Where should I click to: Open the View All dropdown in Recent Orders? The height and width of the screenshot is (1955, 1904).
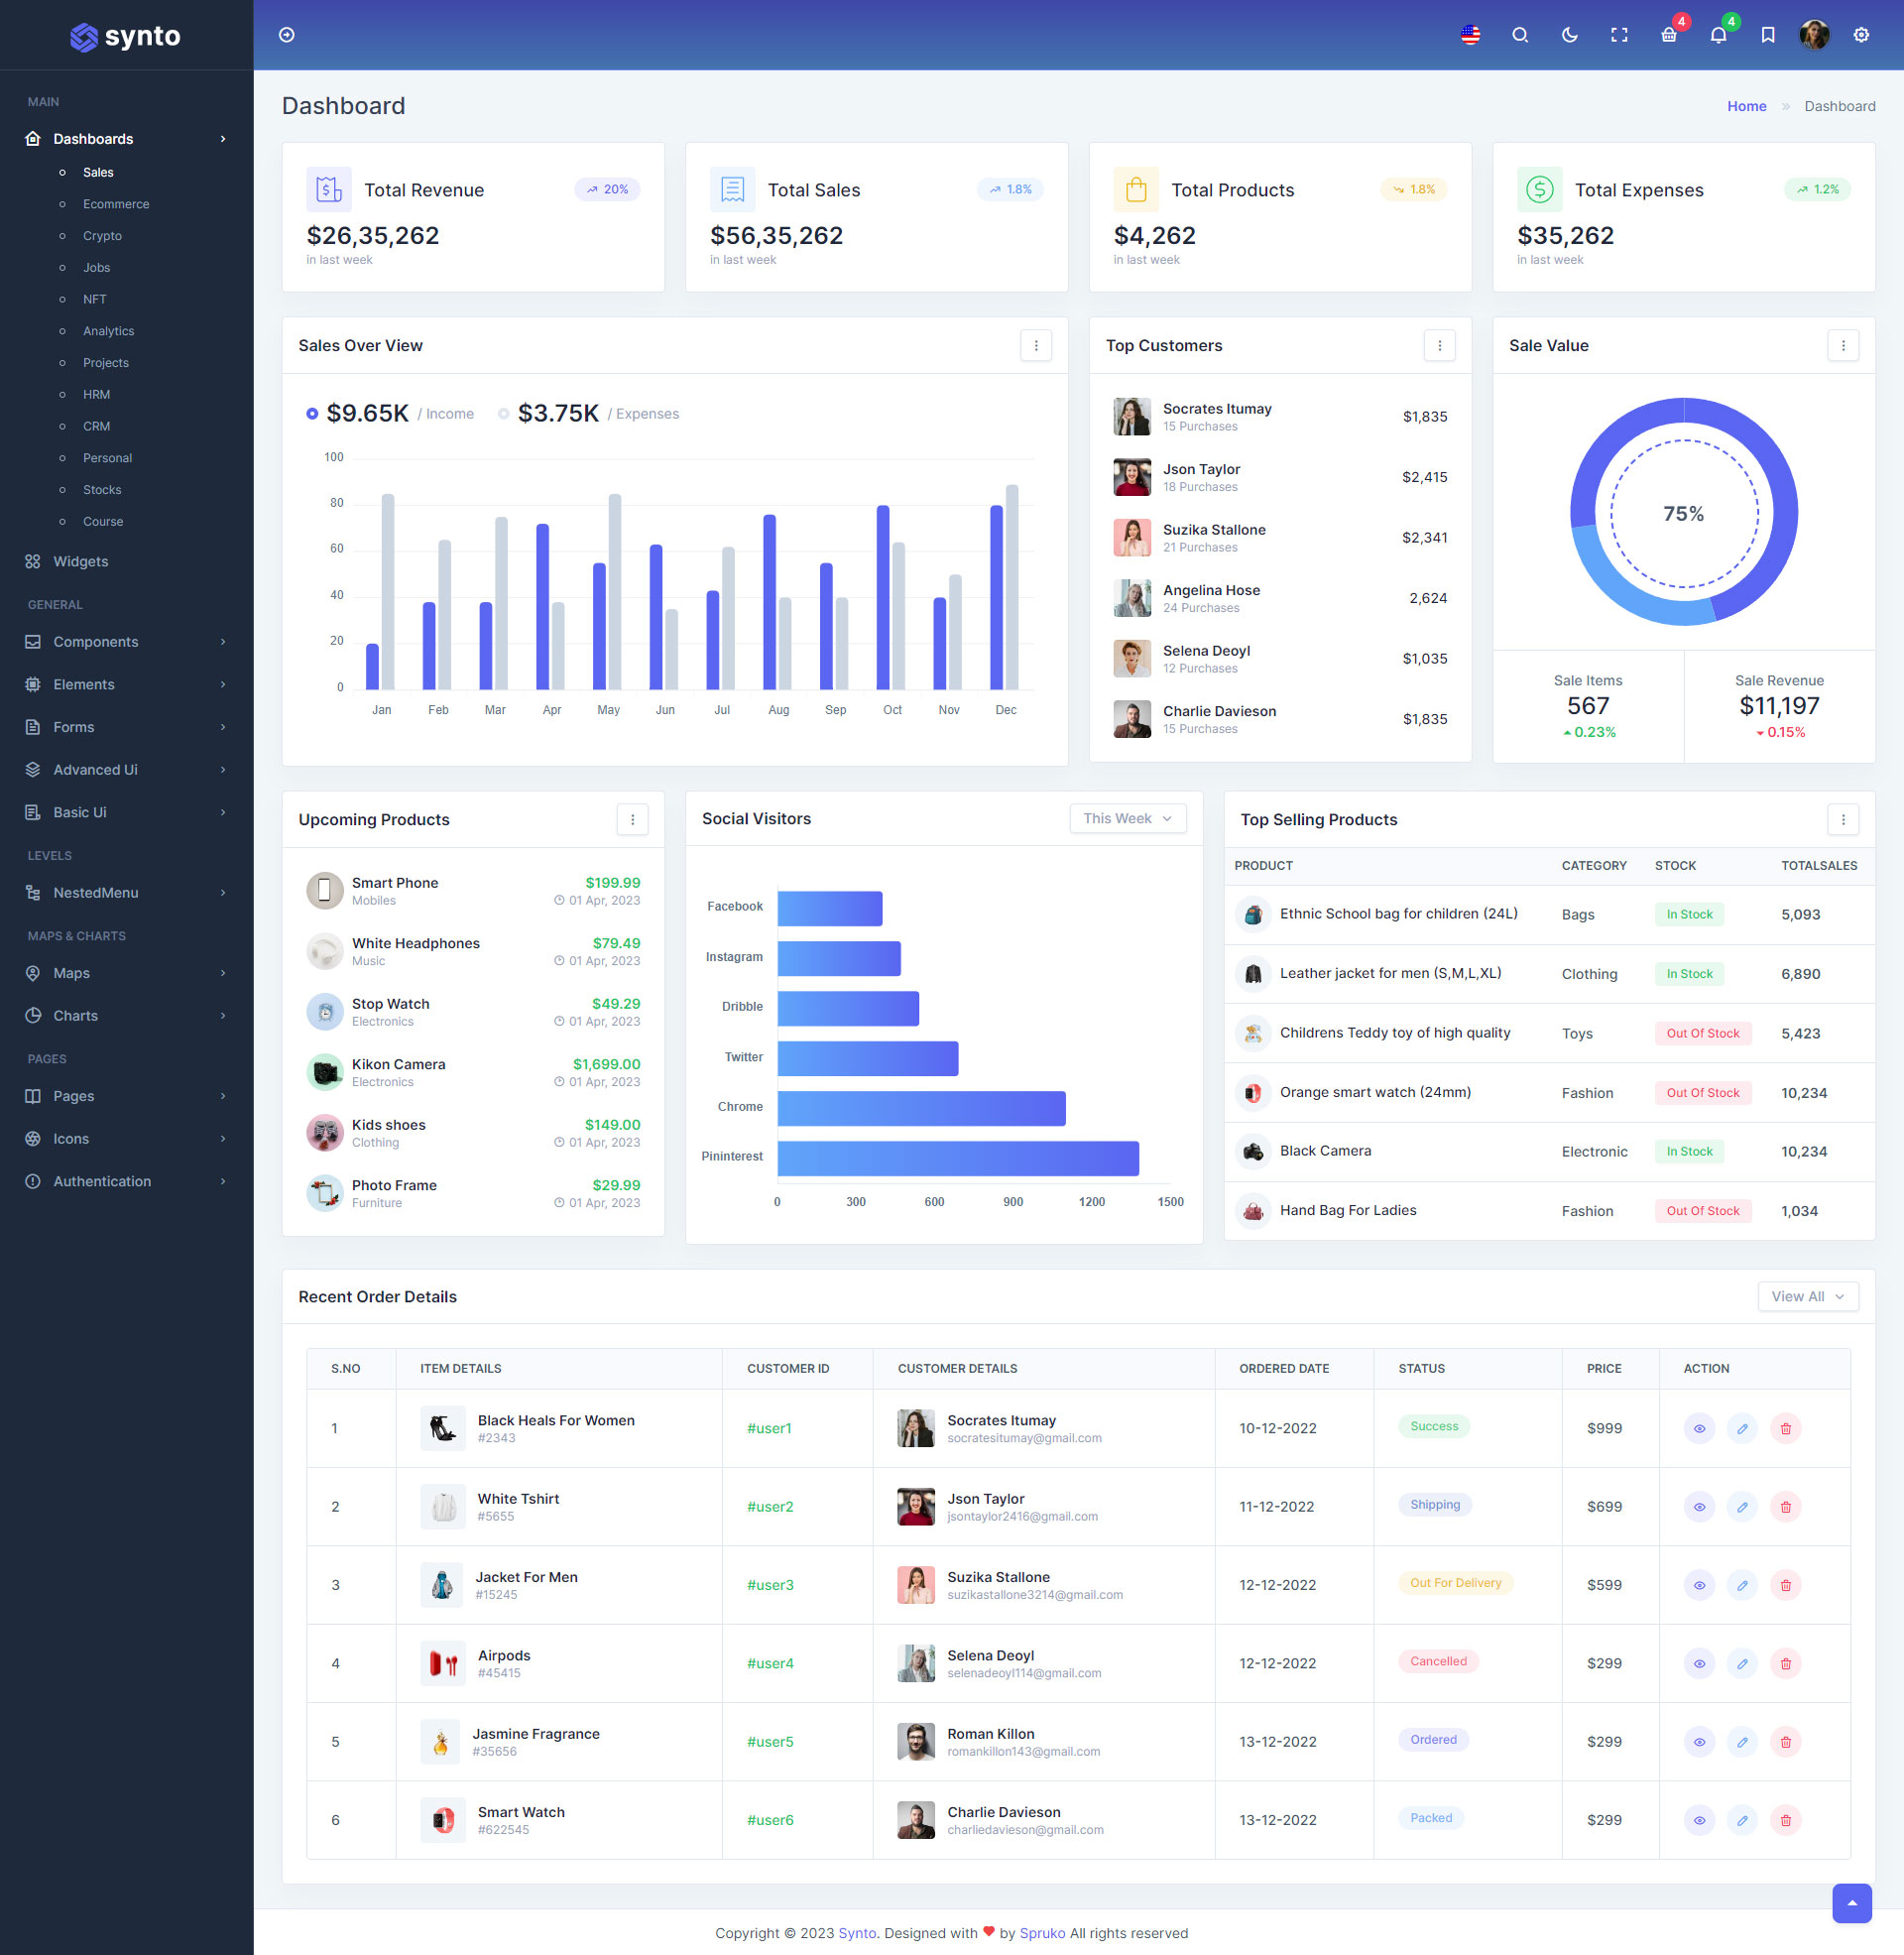click(1807, 1296)
